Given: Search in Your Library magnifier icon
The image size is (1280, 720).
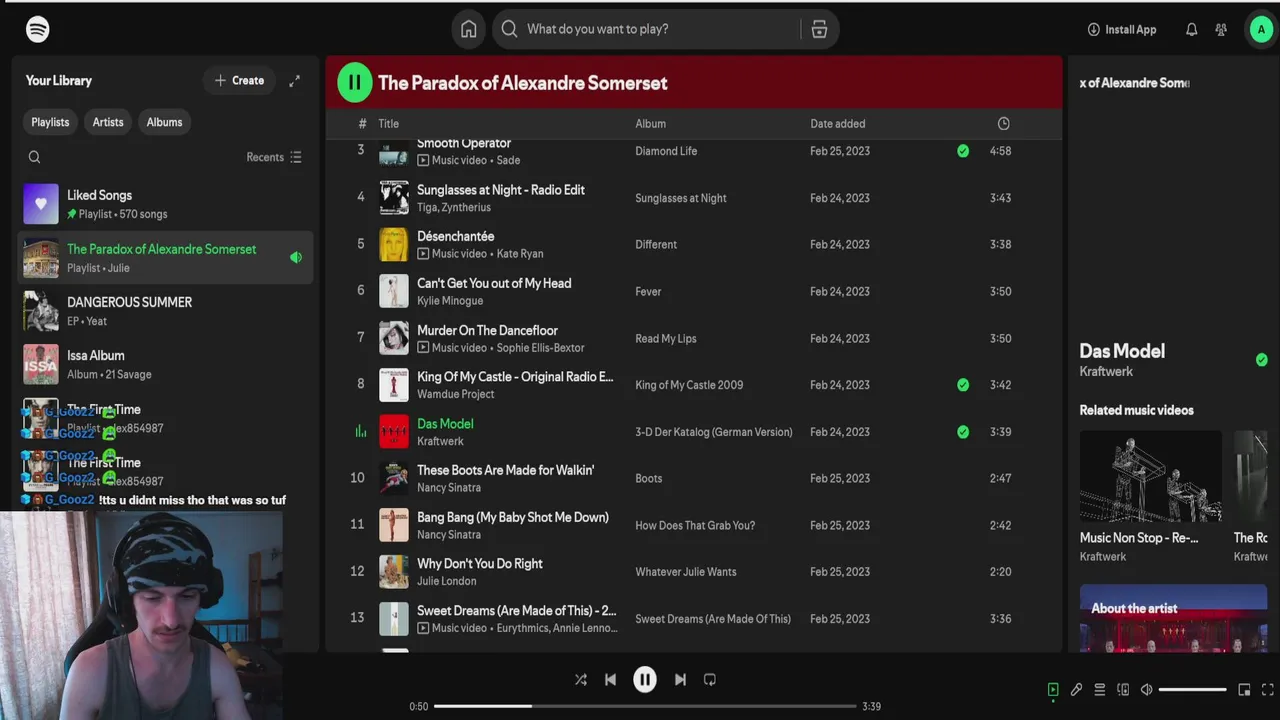Looking at the screenshot, I should point(34,157).
